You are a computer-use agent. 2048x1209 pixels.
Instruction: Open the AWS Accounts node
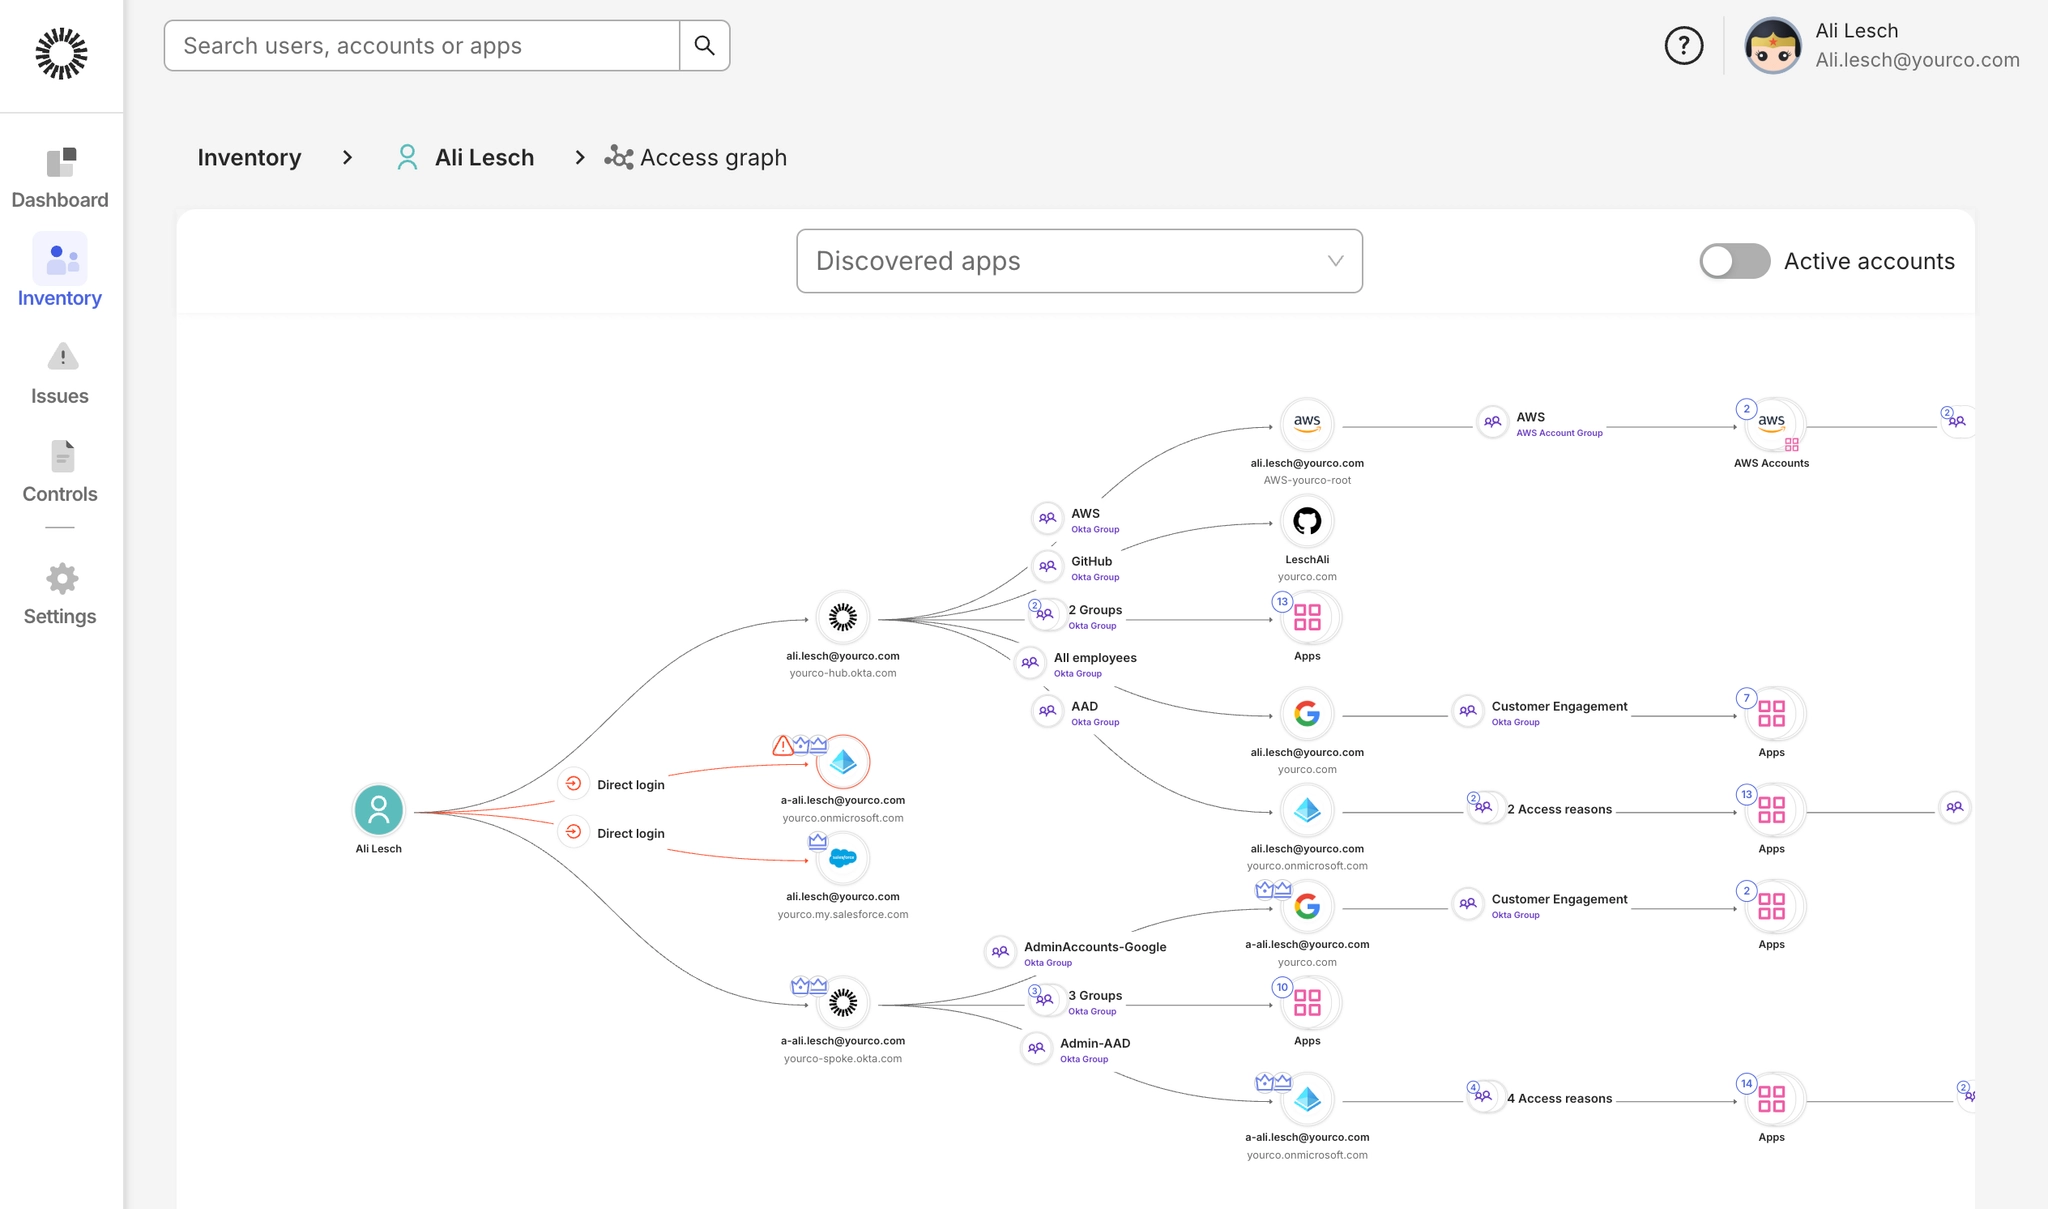click(x=1771, y=425)
